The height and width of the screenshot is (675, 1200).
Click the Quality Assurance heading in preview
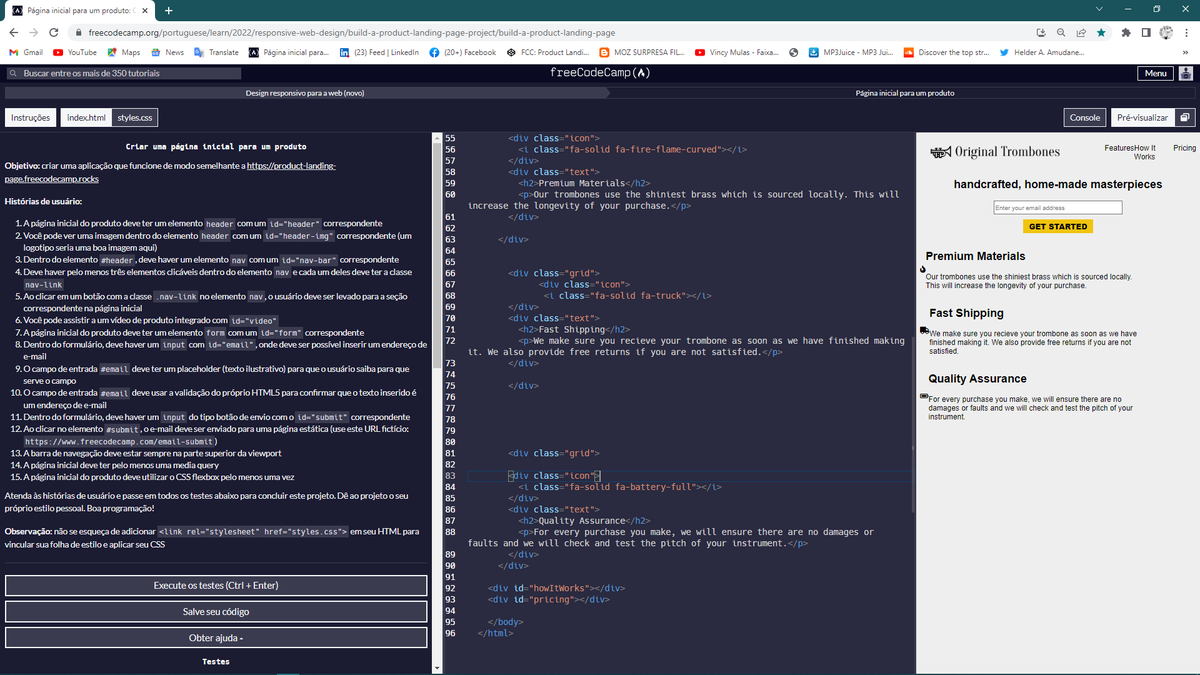pos(977,379)
